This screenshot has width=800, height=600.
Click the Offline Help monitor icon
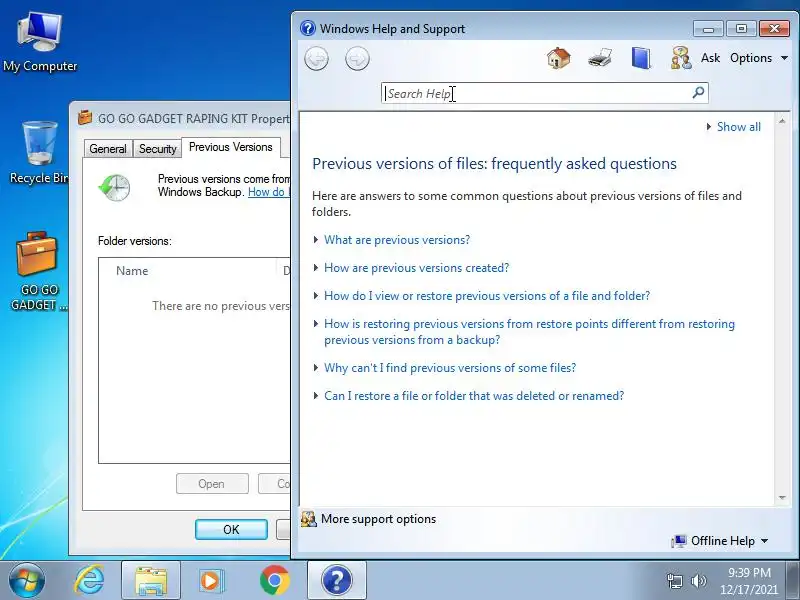click(679, 541)
